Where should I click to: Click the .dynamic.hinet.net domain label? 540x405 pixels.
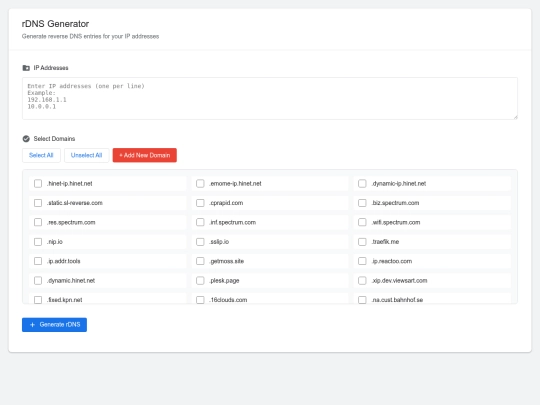coord(71,280)
